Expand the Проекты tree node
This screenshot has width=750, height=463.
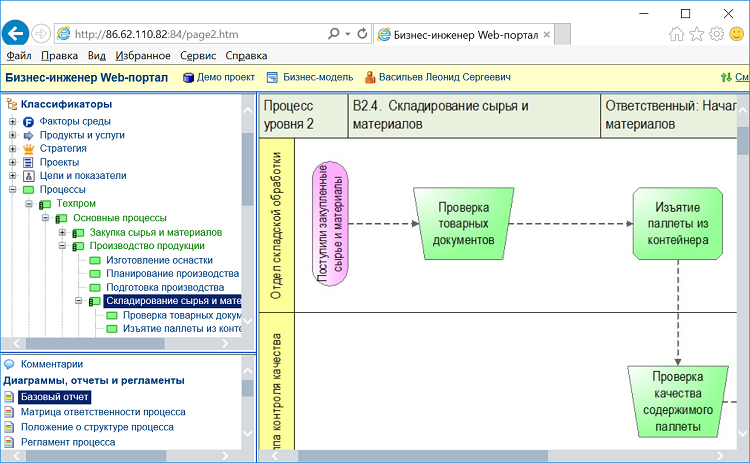[12, 162]
